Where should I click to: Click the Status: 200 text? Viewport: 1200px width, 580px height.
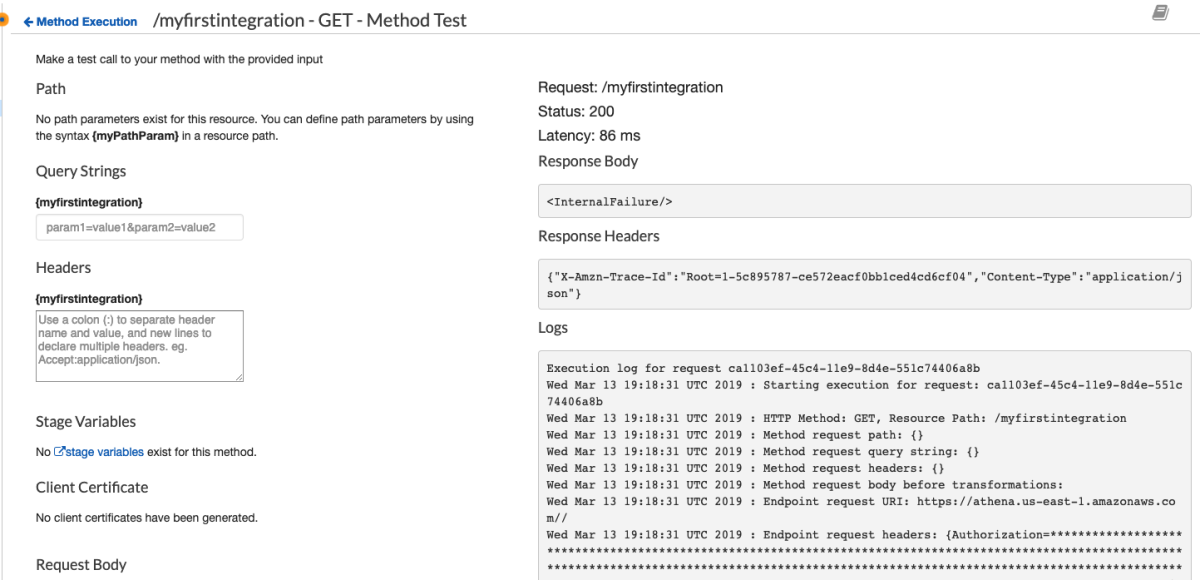(x=576, y=111)
